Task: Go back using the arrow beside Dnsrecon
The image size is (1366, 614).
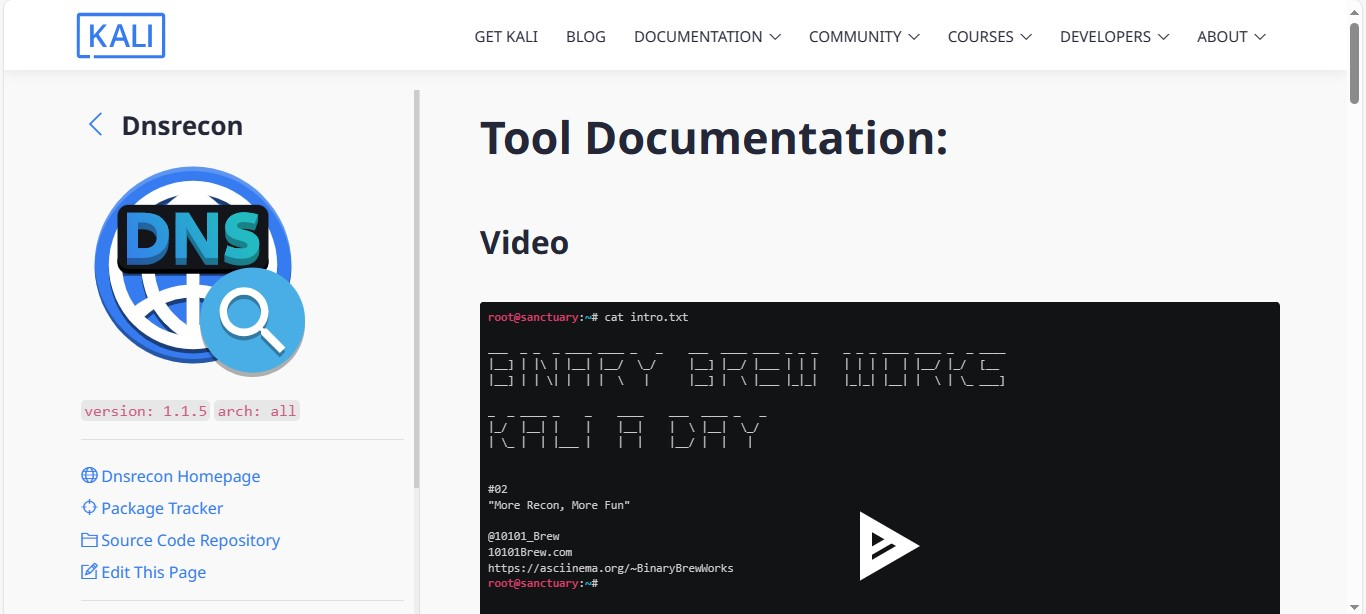Action: pyautogui.click(x=96, y=125)
